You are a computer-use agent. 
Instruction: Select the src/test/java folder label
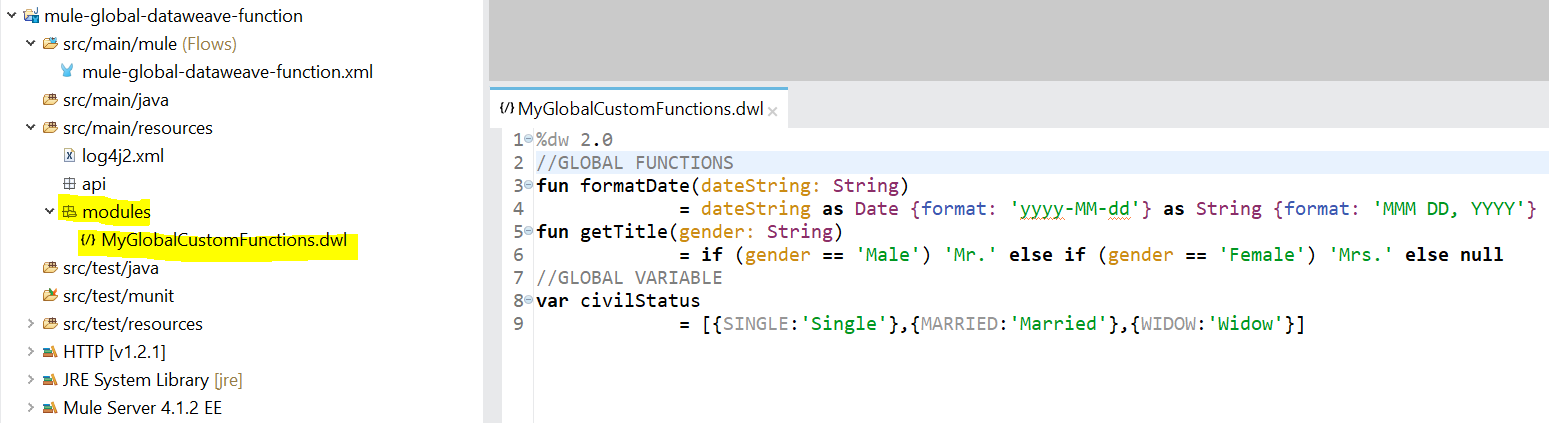click(110, 268)
